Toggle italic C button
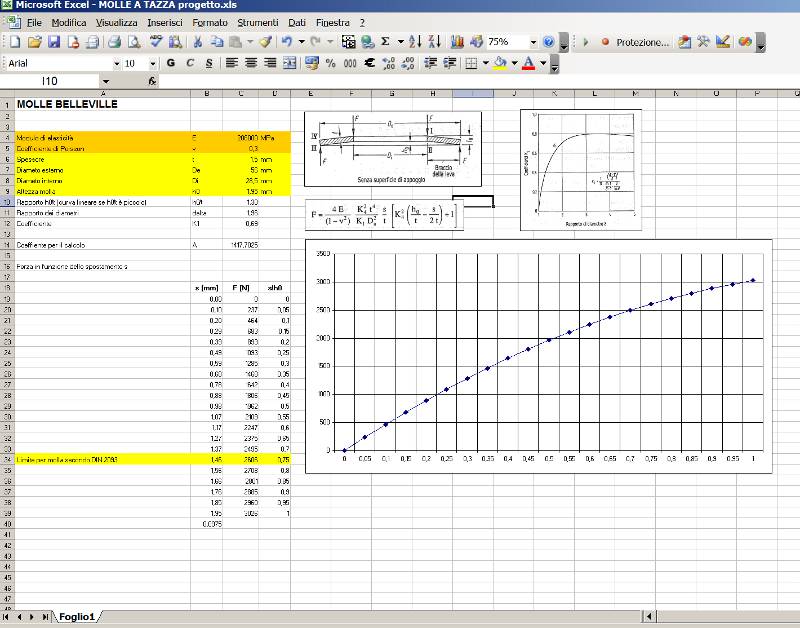 tap(190, 63)
